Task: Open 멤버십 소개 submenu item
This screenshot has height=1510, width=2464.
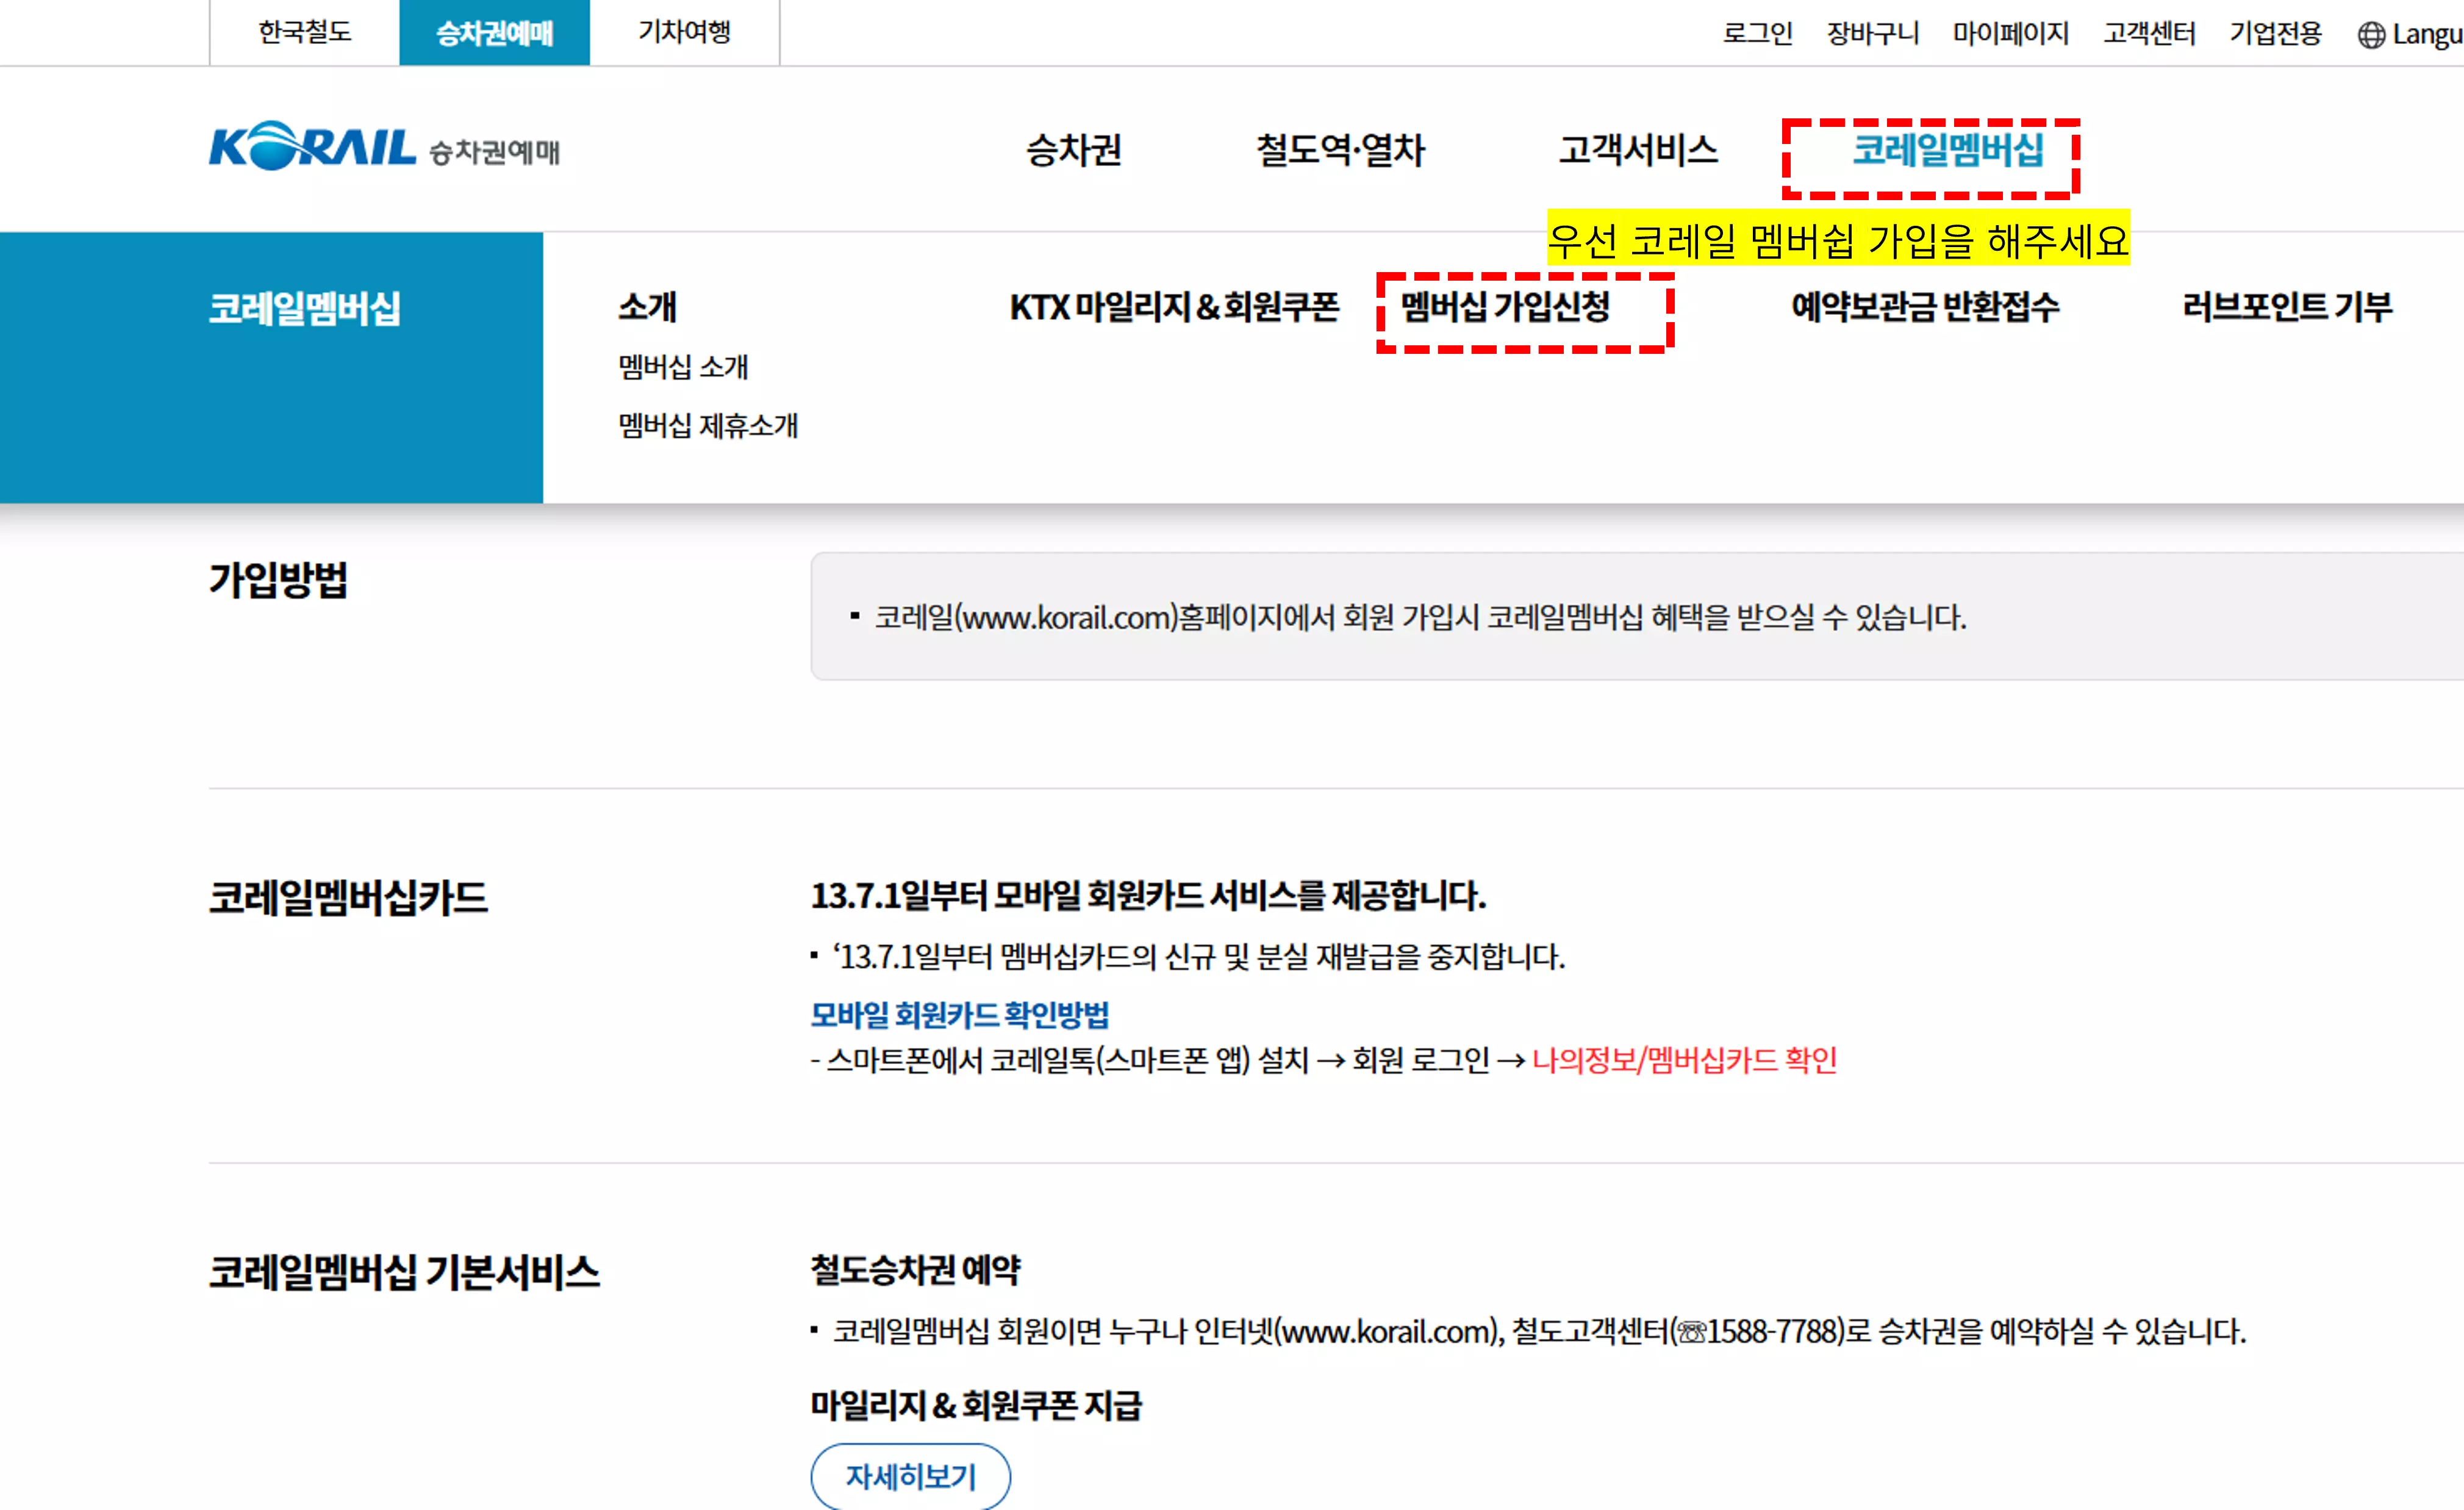Action: (683, 367)
